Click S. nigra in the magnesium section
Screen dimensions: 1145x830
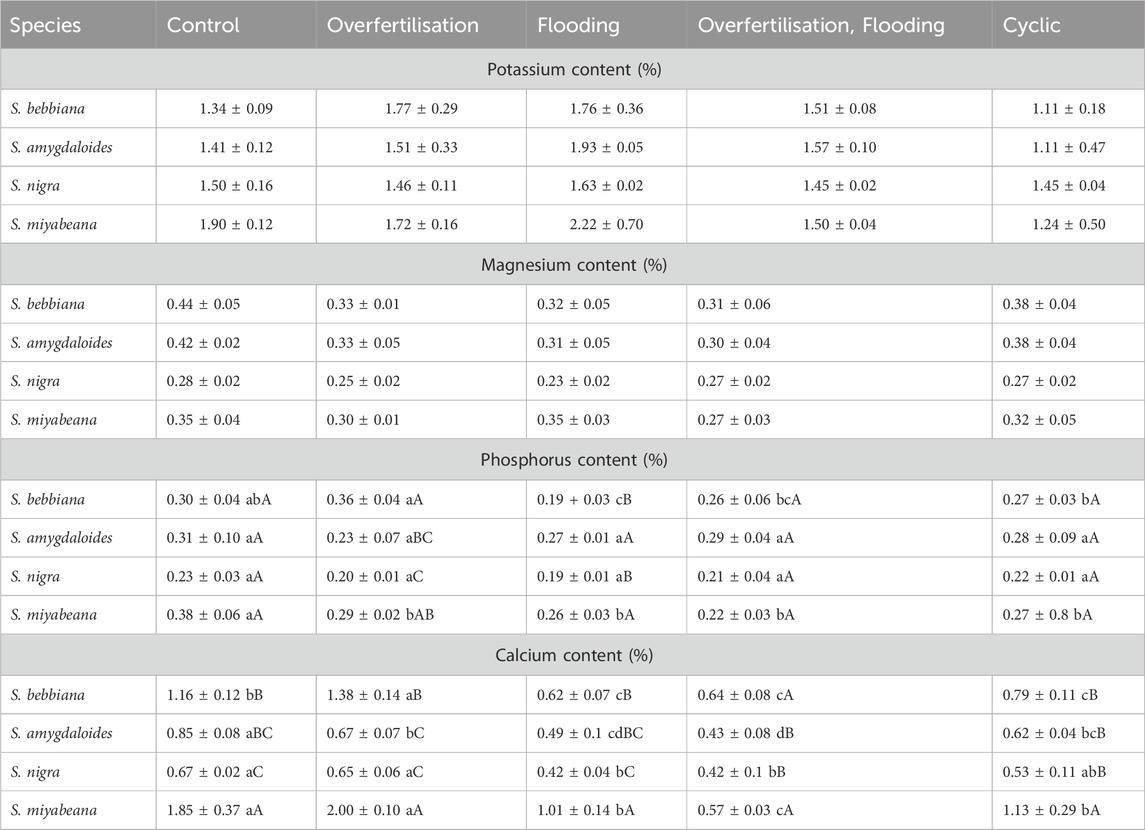coord(38,381)
